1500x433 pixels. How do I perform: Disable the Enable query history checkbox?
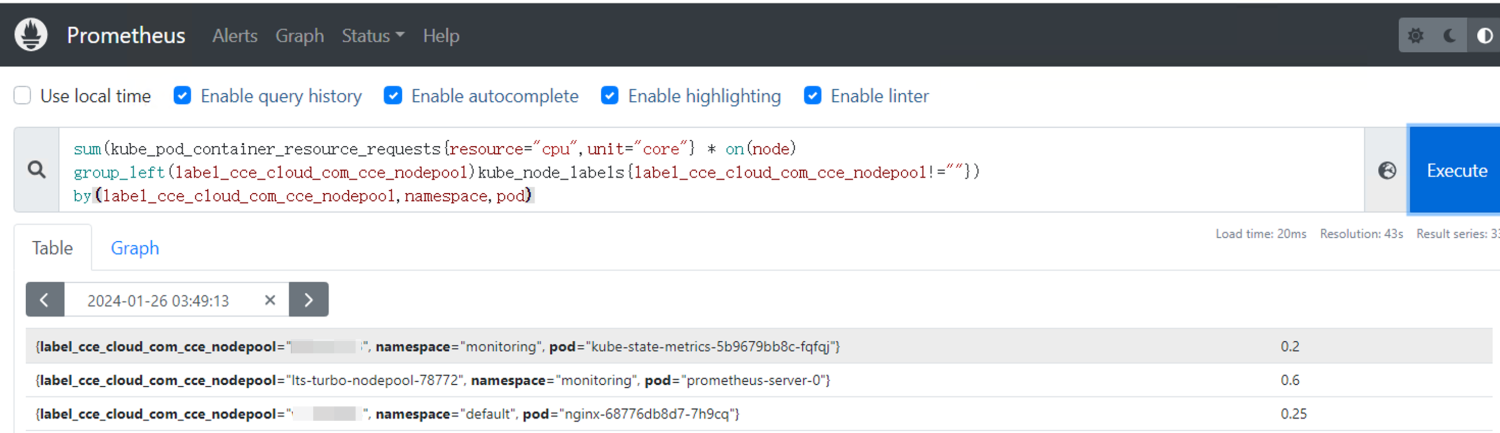click(182, 96)
